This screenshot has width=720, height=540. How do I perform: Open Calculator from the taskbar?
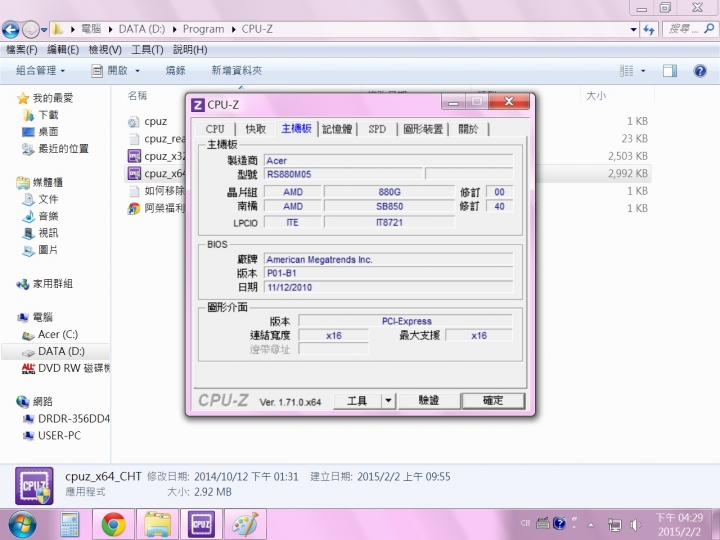pyautogui.click(x=69, y=524)
